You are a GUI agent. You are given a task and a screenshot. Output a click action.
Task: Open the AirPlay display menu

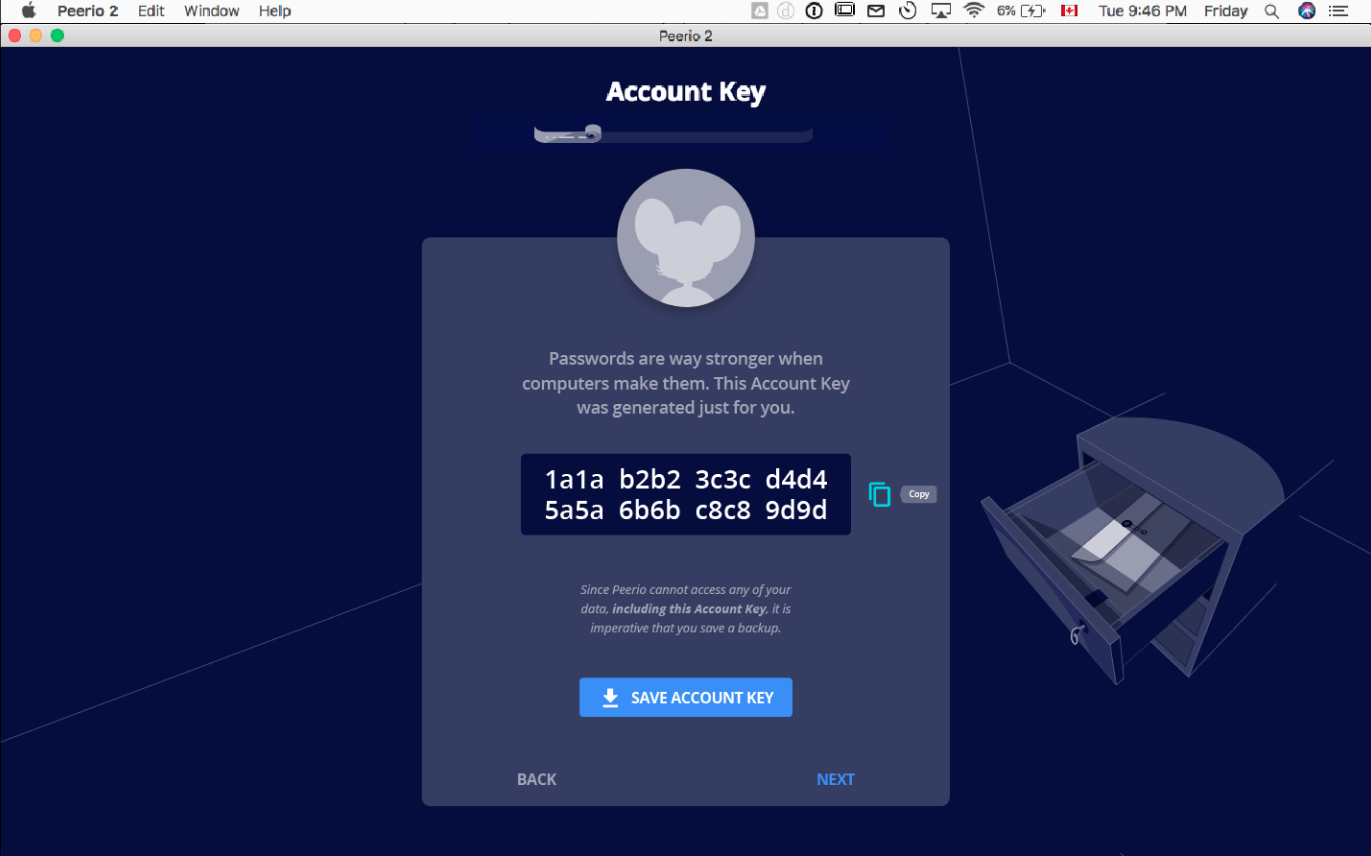point(941,11)
